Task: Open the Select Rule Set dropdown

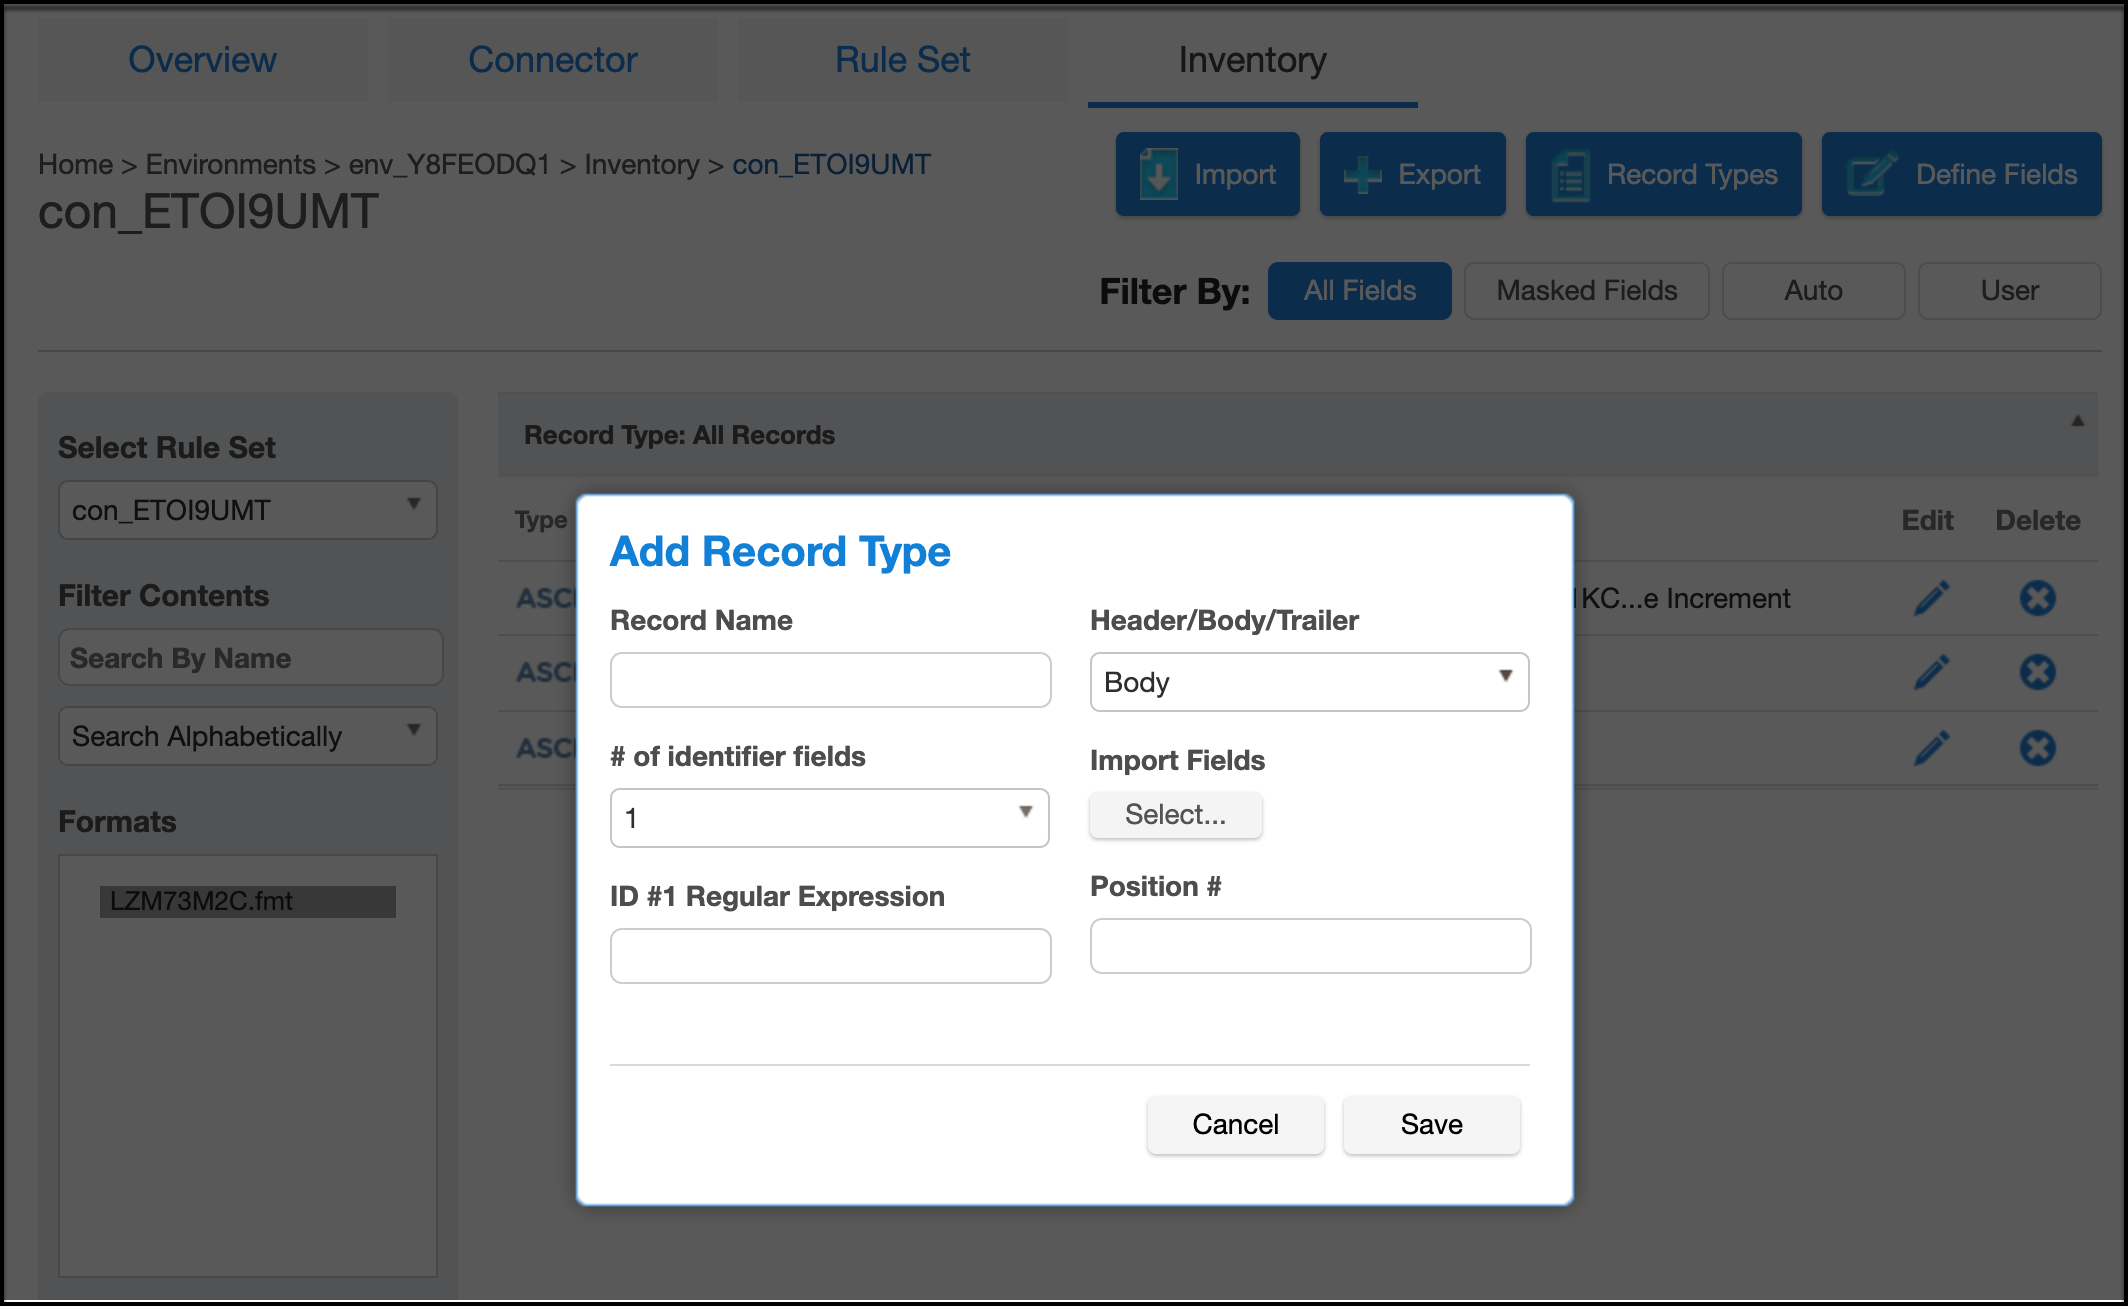Action: [x=247, y=510]
